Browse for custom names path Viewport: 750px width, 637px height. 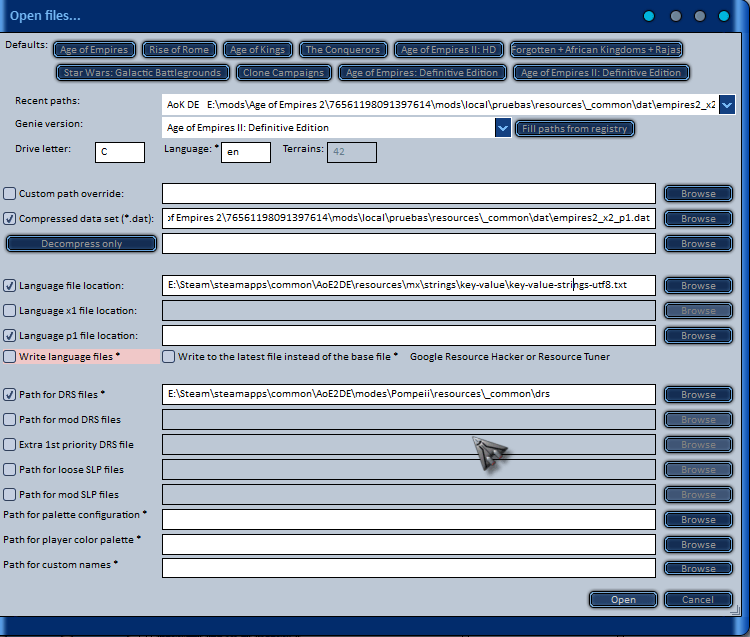[x=698, y=568]
